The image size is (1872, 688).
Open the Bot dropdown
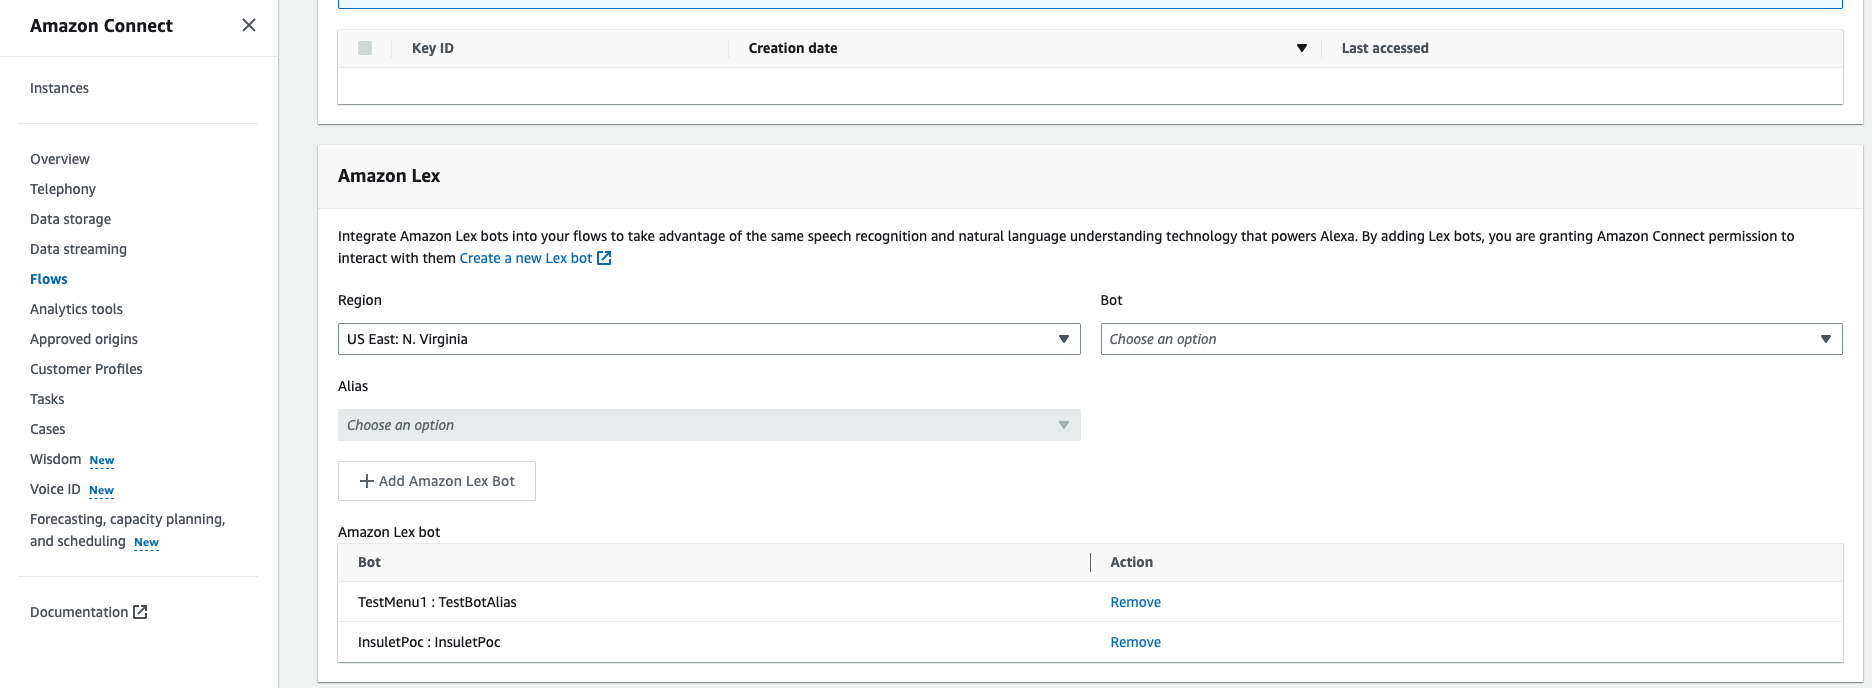click(1471, 339)
